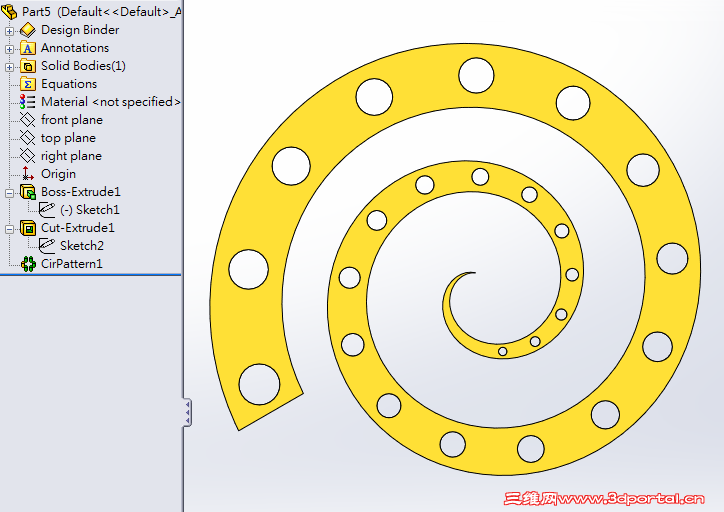Click the Sketch2 sketch icon
The width and height of the screenshot is (724, 512).
coord(47,246)
